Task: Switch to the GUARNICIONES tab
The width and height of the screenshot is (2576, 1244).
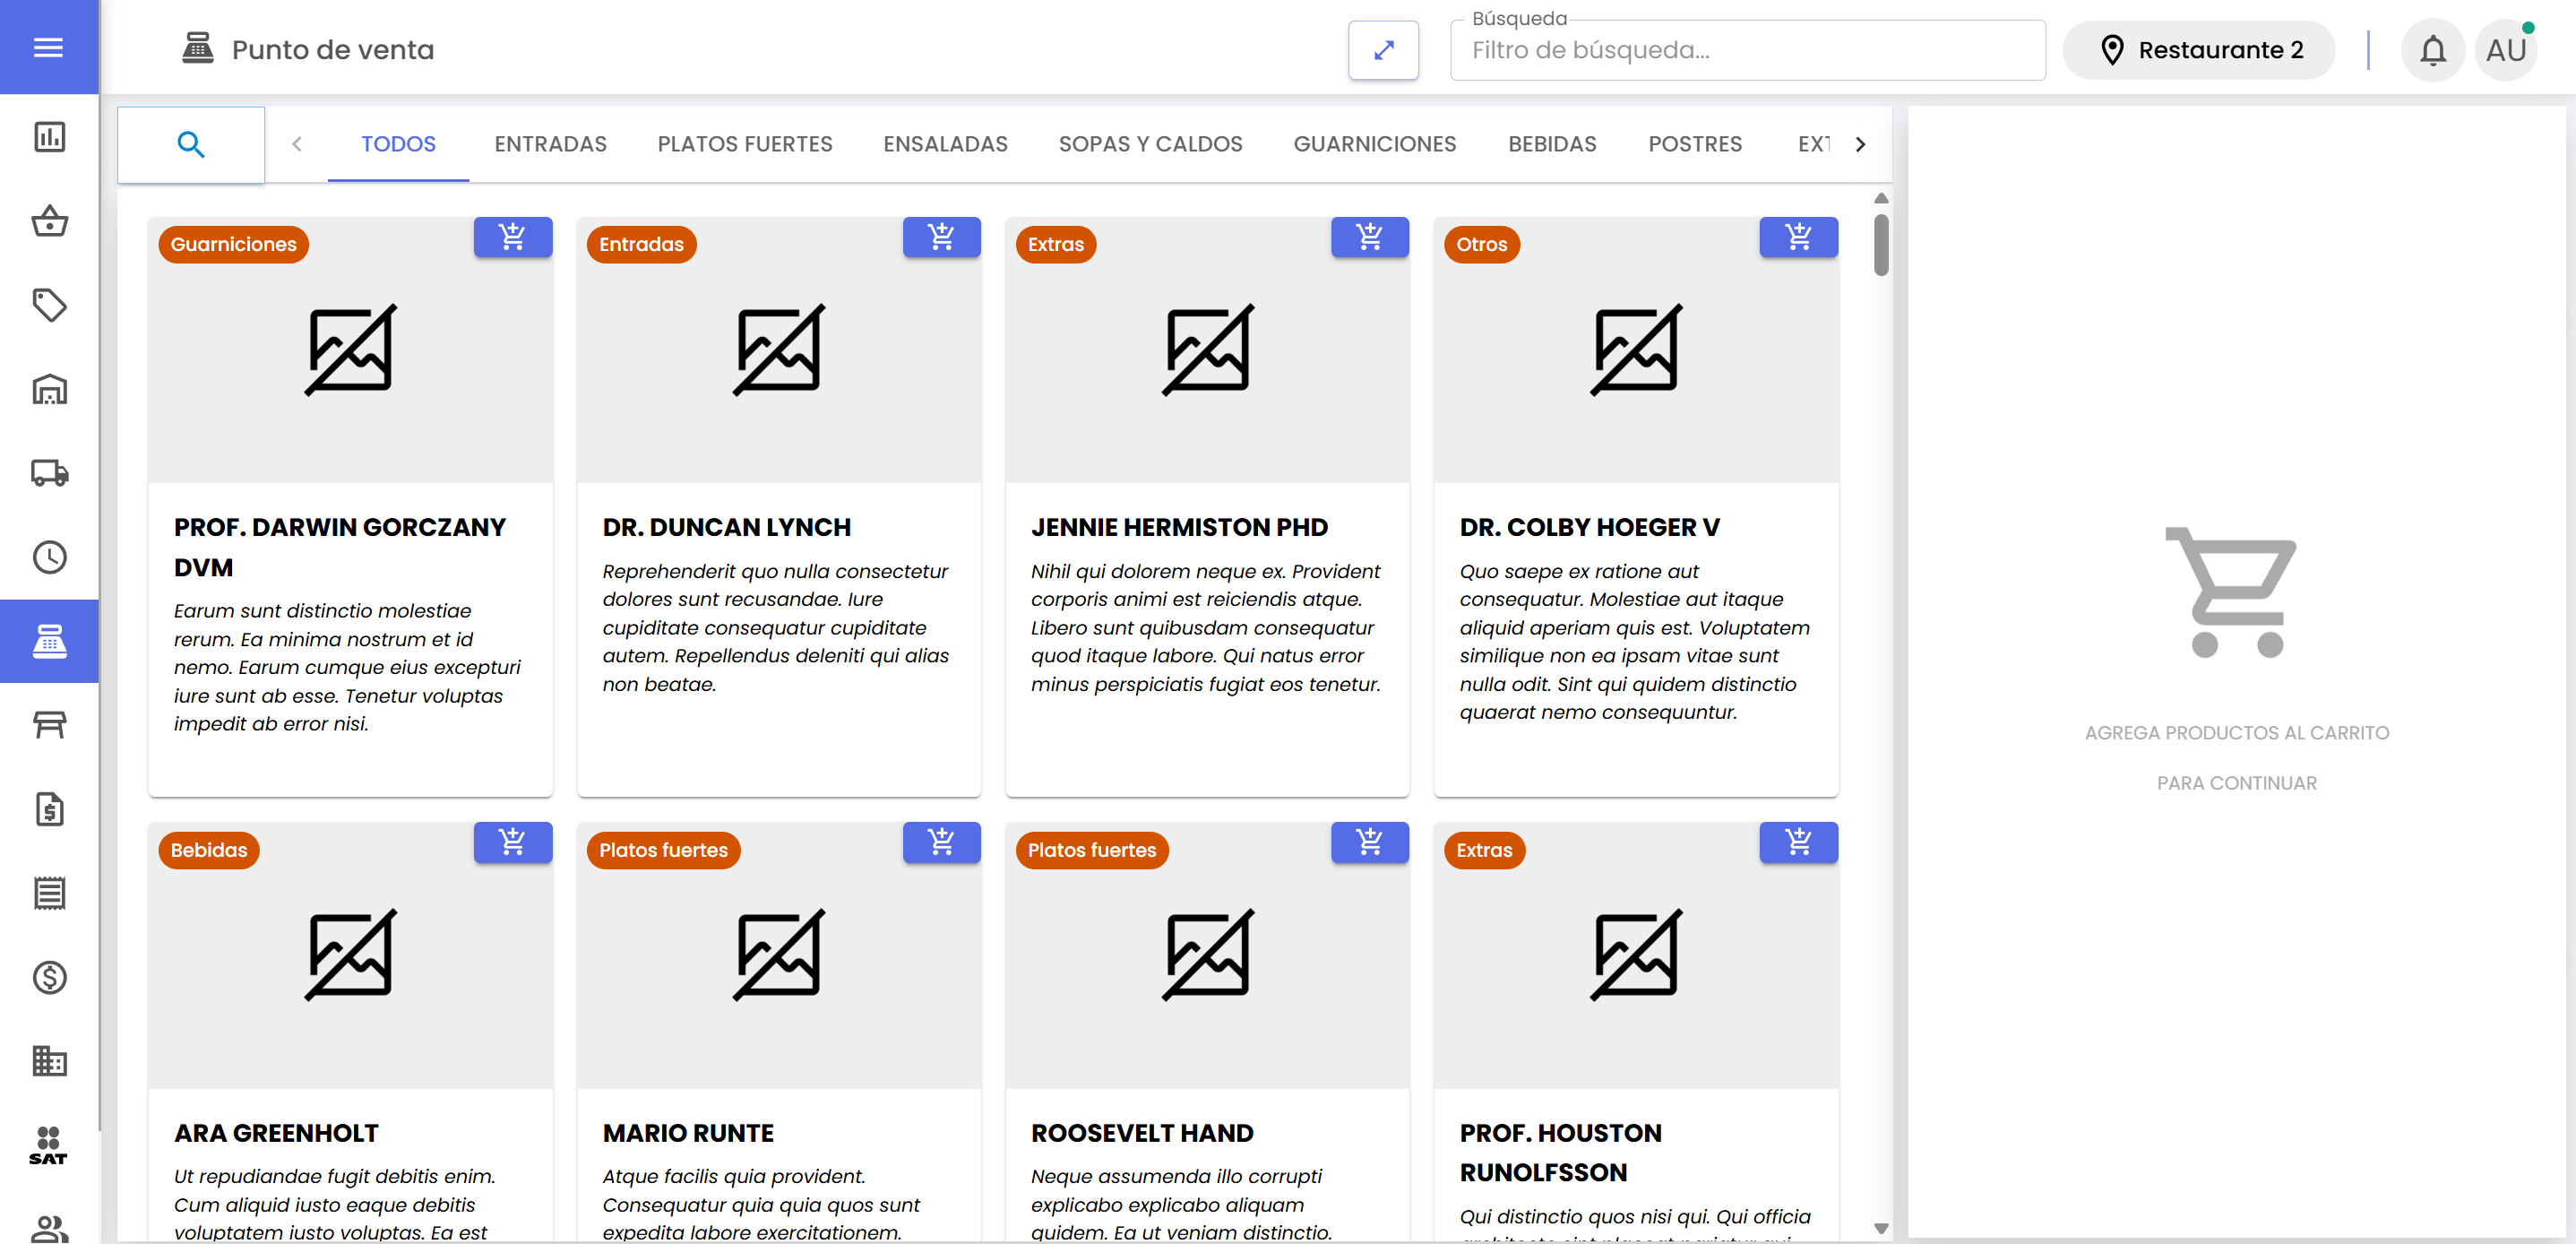Action: pos(1374,144)
